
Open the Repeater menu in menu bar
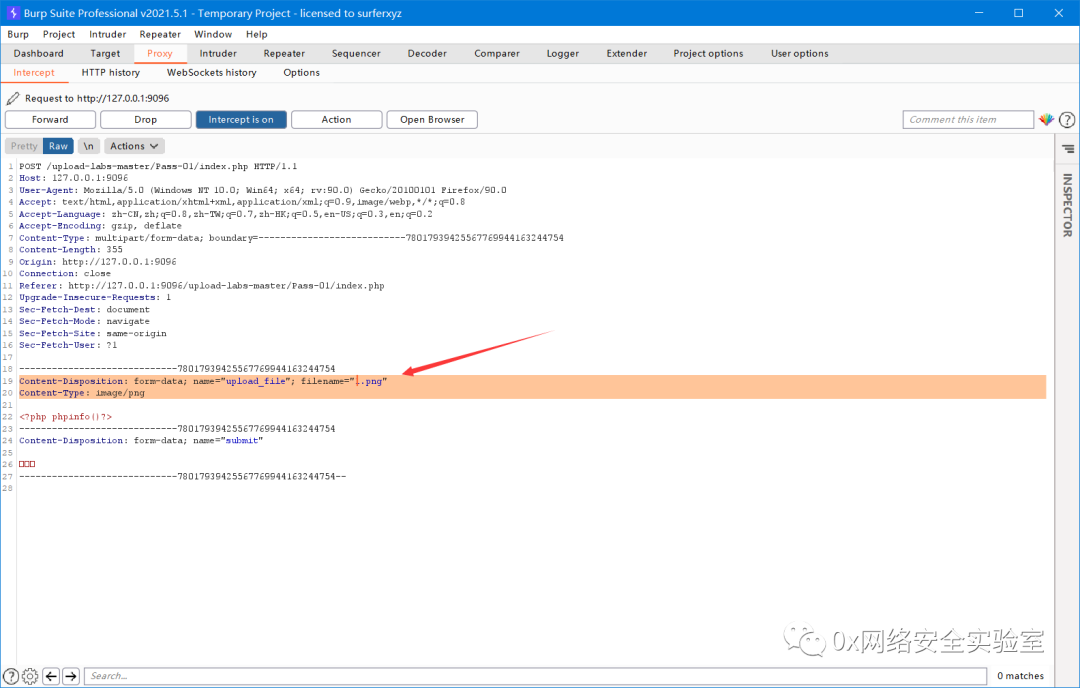point(160,34)
